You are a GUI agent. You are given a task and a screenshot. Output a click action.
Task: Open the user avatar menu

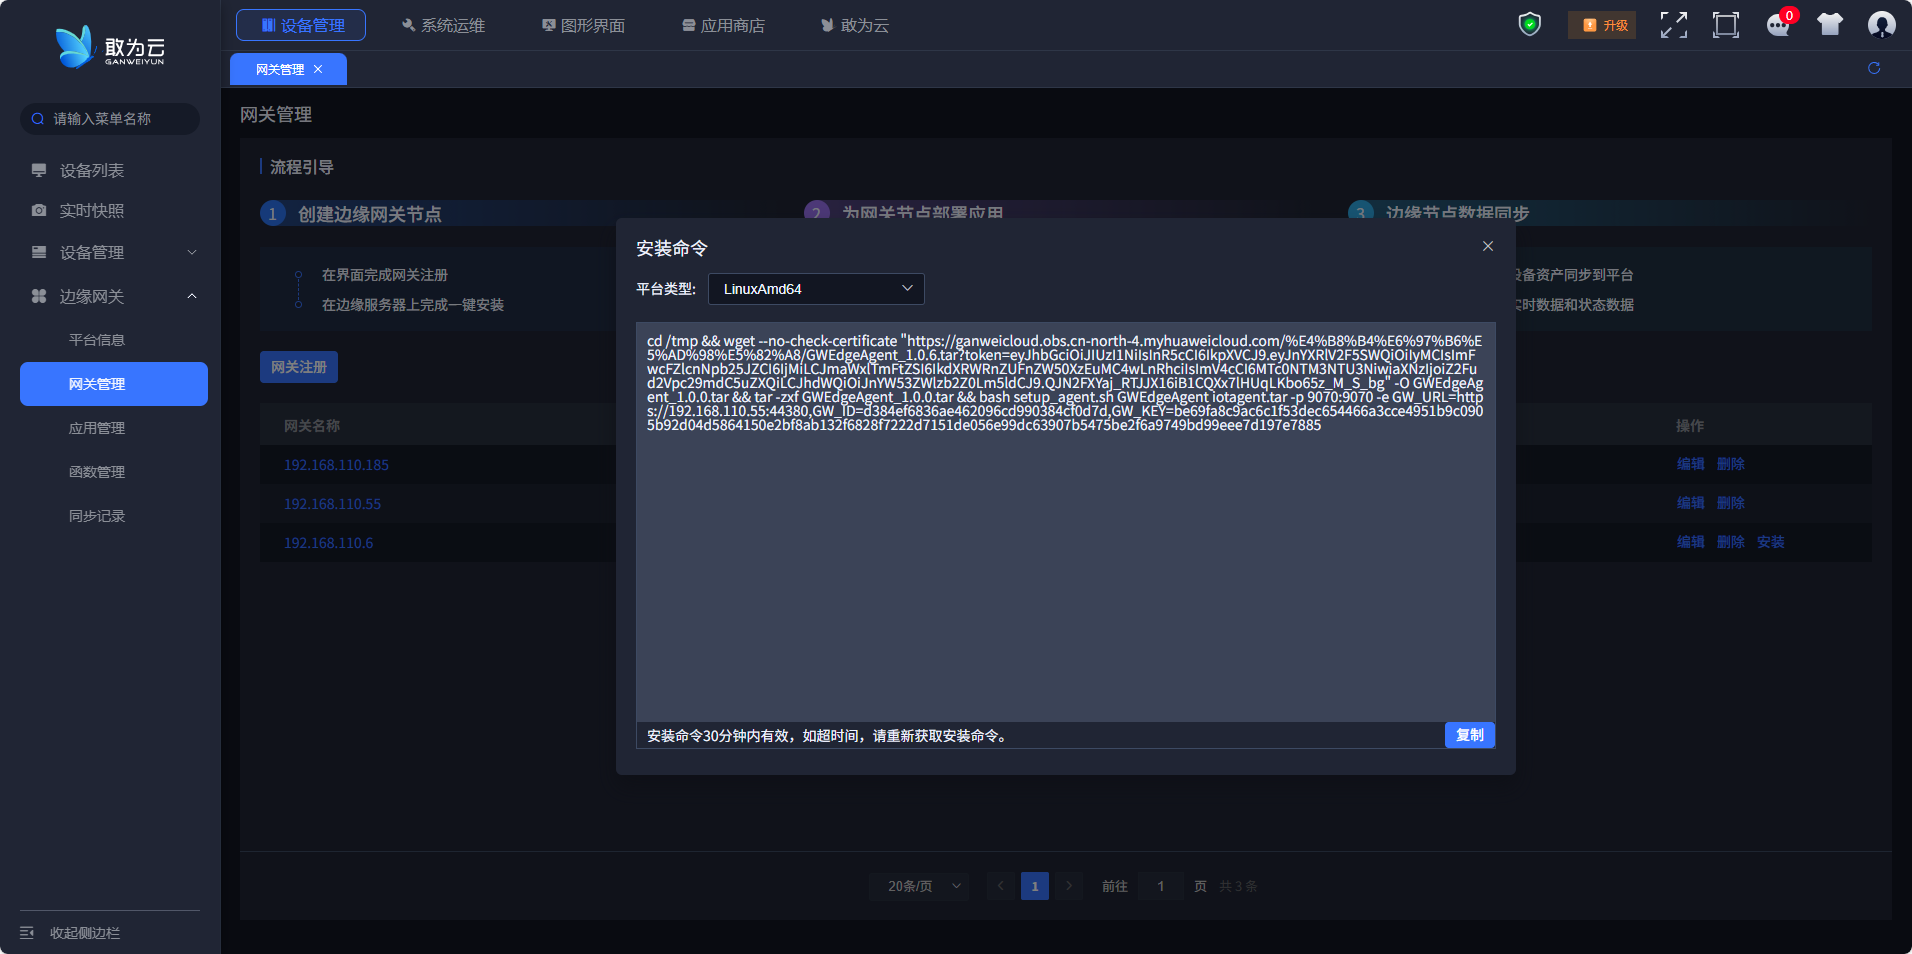1881,25
